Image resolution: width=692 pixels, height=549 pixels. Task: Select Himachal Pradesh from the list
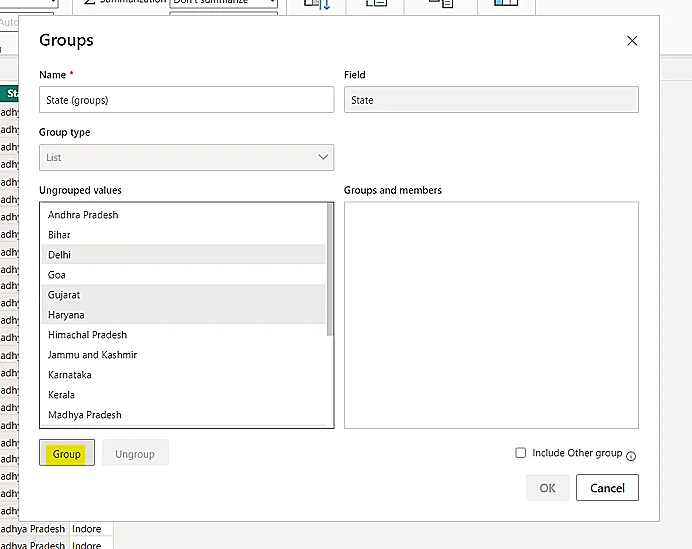[x=87, y=335]
